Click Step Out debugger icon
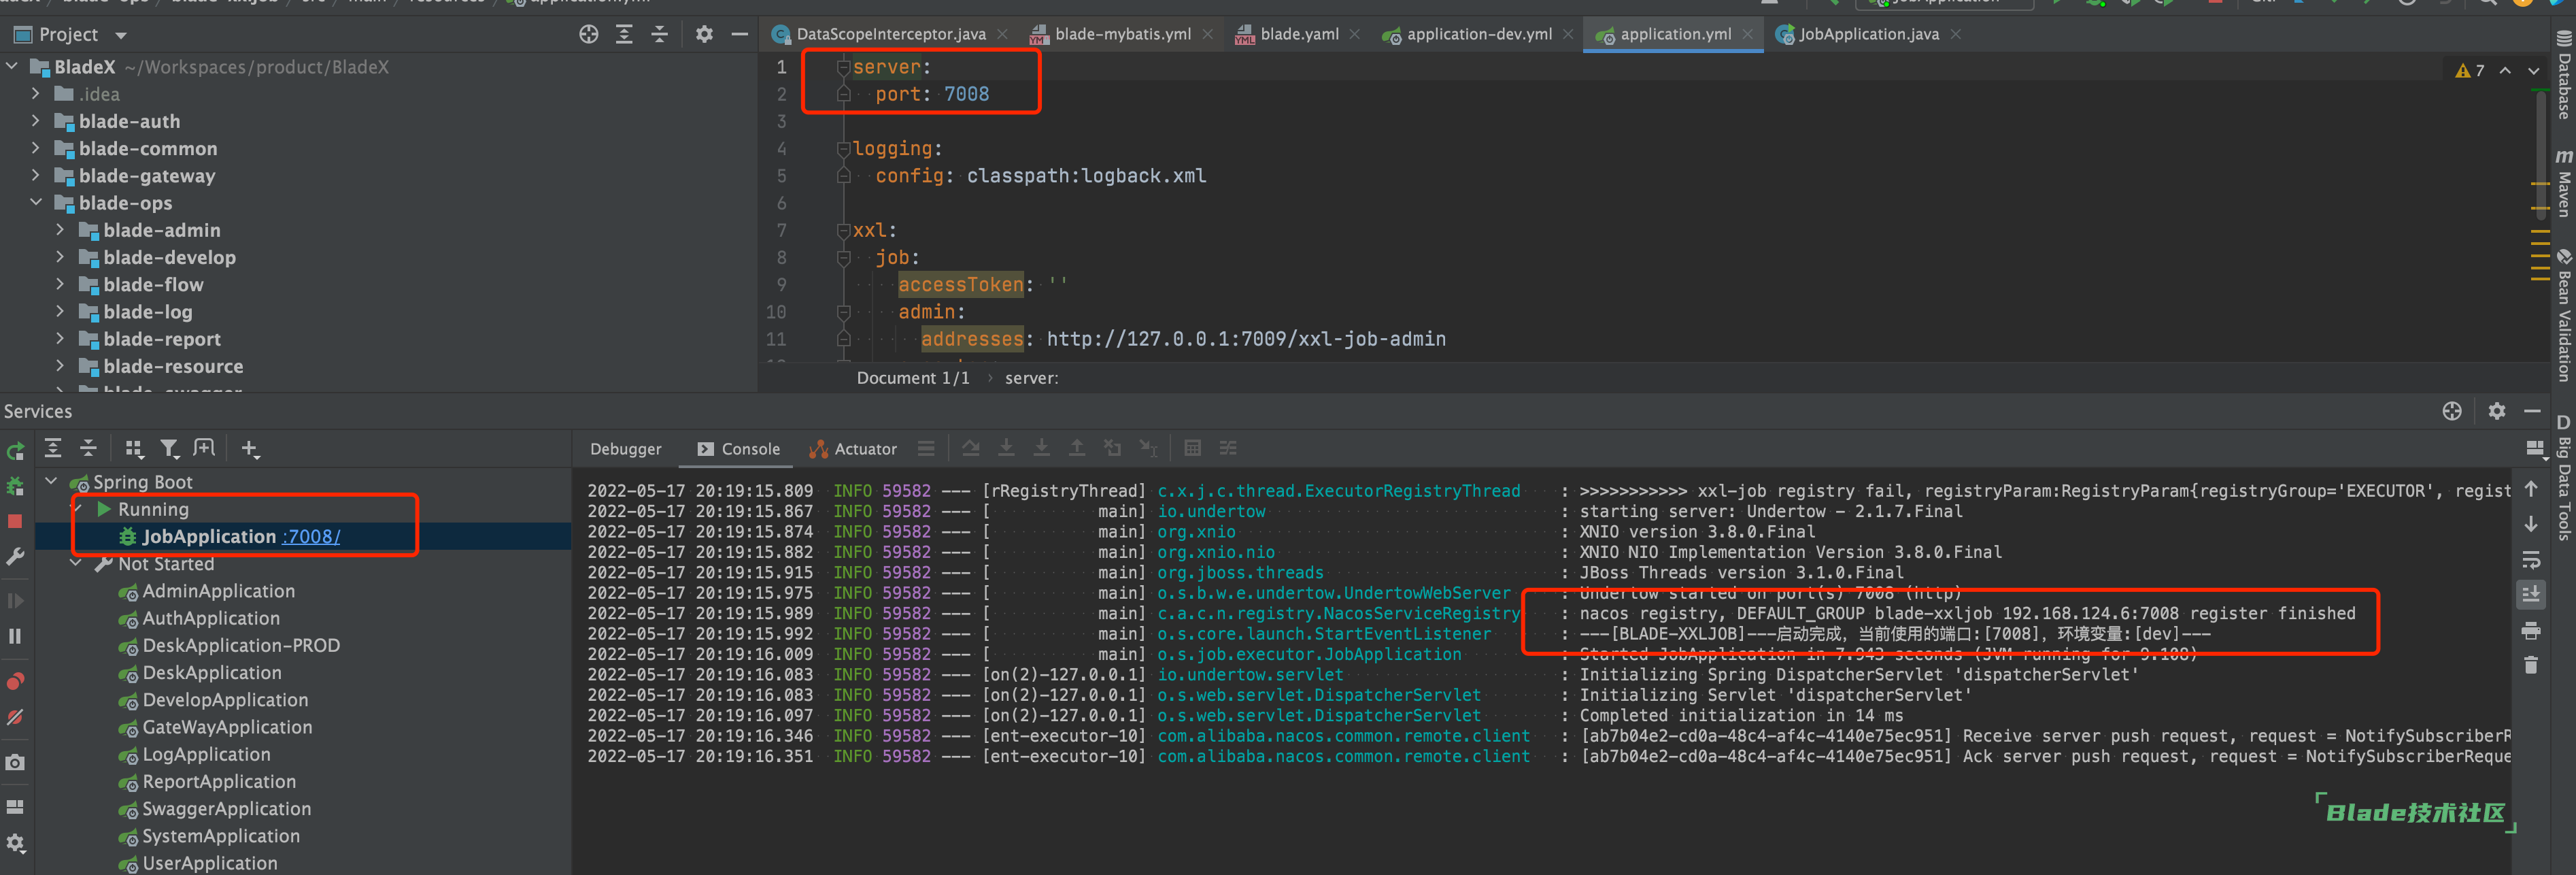Screen dimensions: 2576x875 coord(1076,448)
